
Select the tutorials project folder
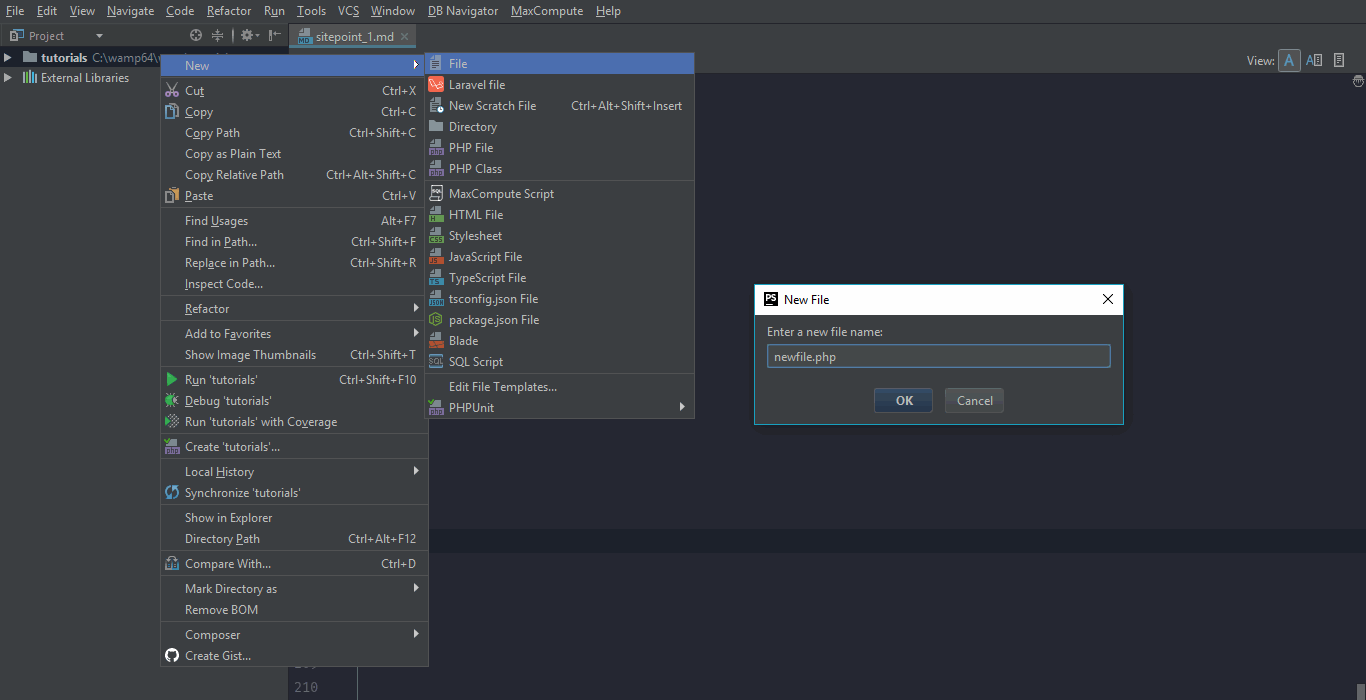(64, 58)
